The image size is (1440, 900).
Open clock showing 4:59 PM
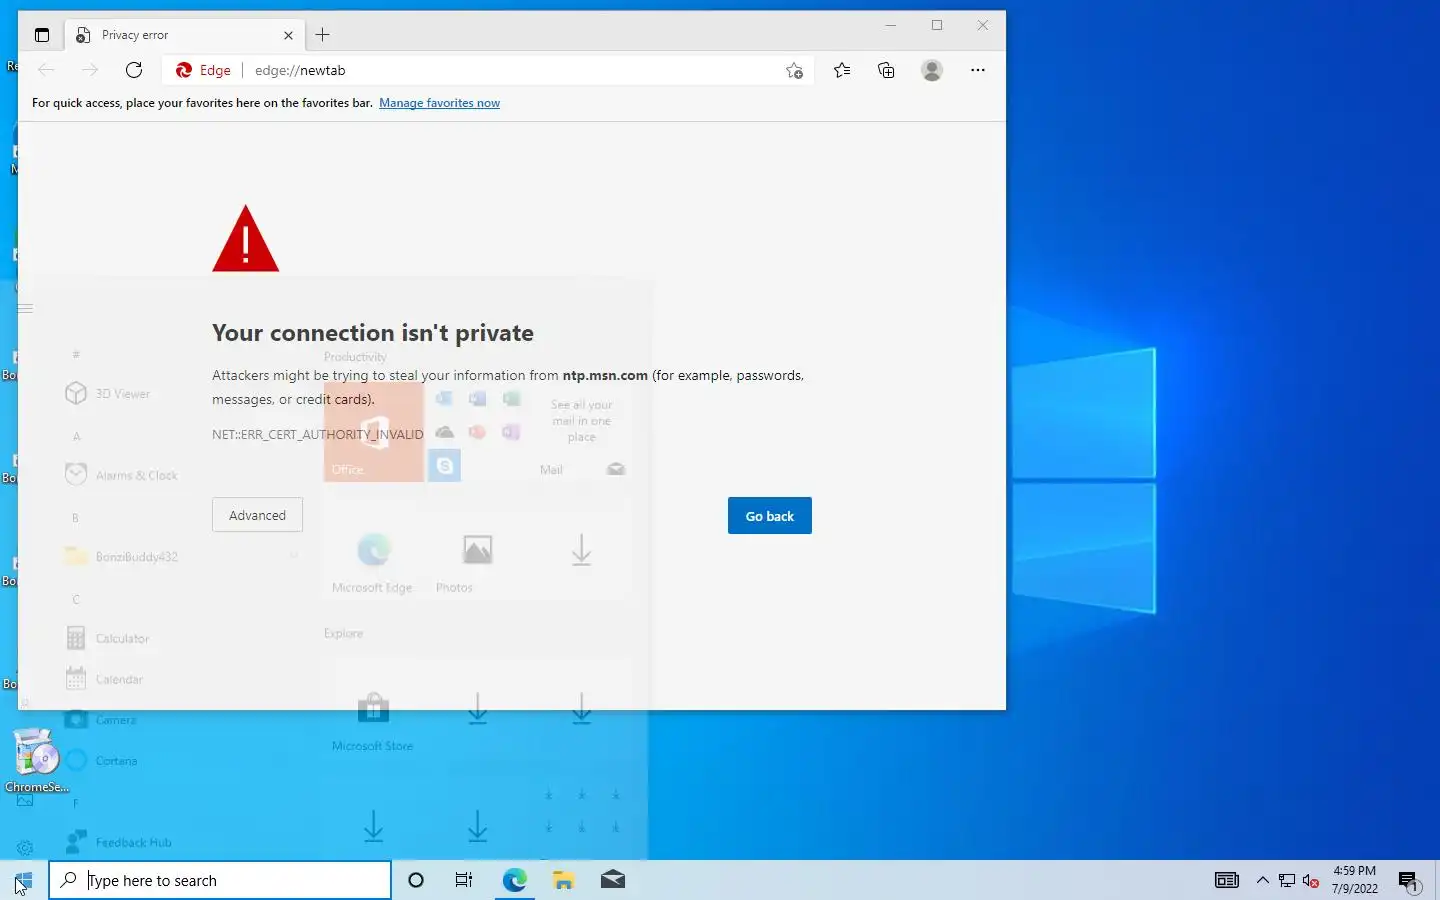coord(1354,880)
